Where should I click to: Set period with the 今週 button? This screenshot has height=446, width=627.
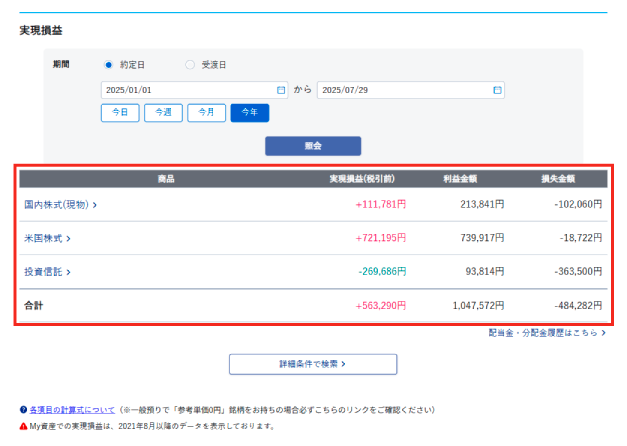click(x=163, y=113)
